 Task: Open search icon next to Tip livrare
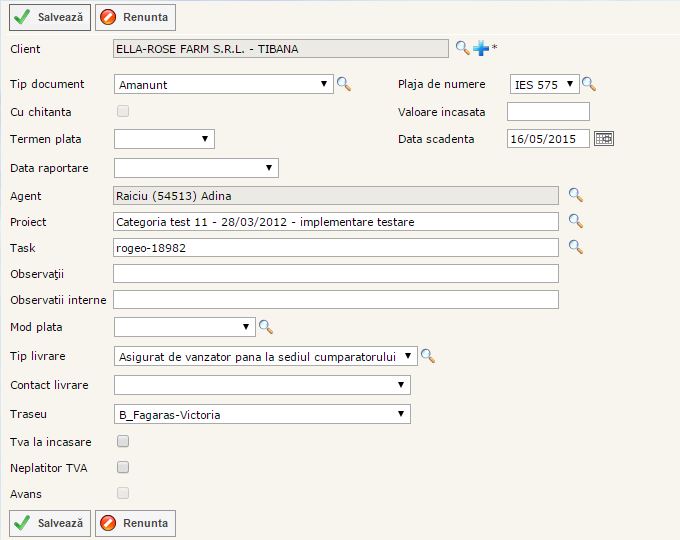tap(428, 356)
